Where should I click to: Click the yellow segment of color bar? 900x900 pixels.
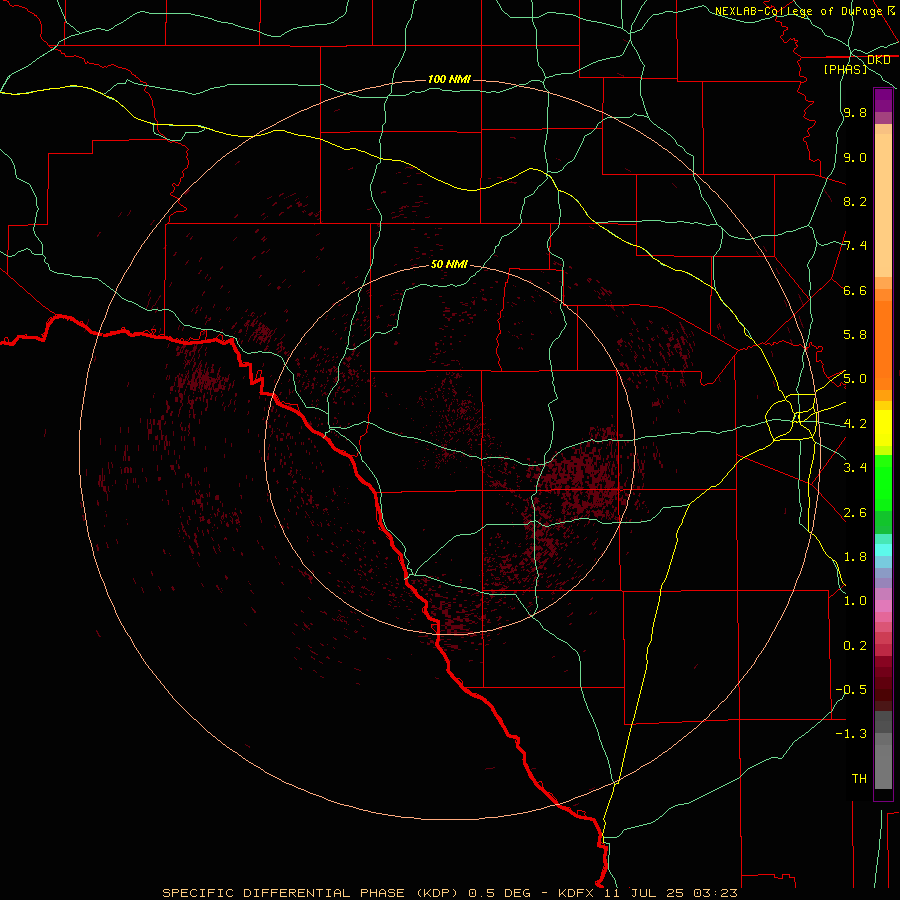(x=883, y=428)
